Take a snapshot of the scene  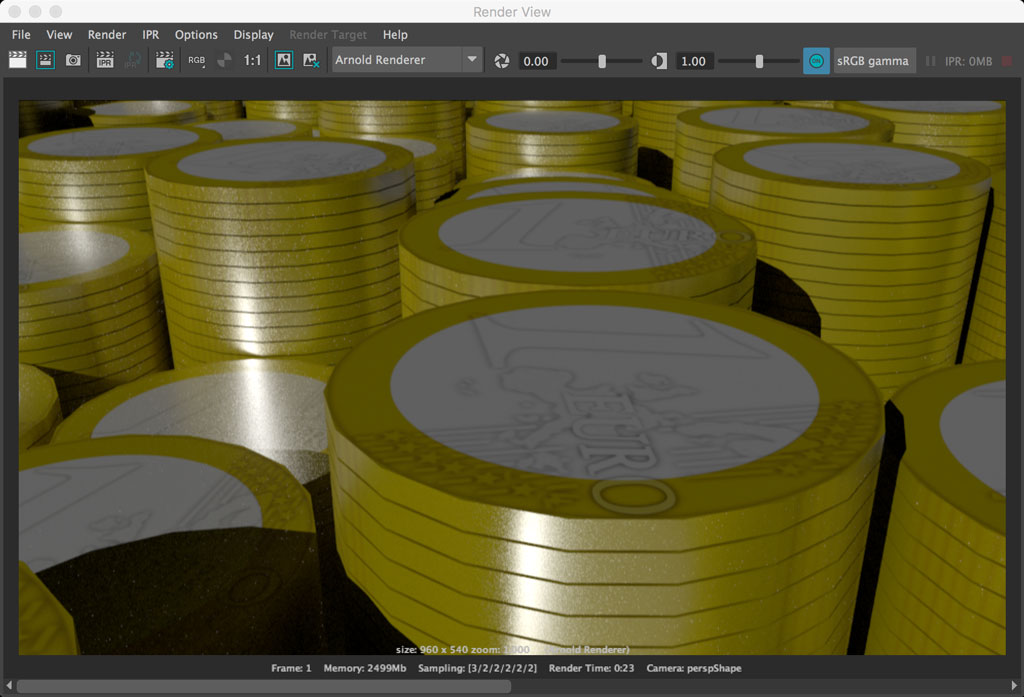click(x=73, y=61)
